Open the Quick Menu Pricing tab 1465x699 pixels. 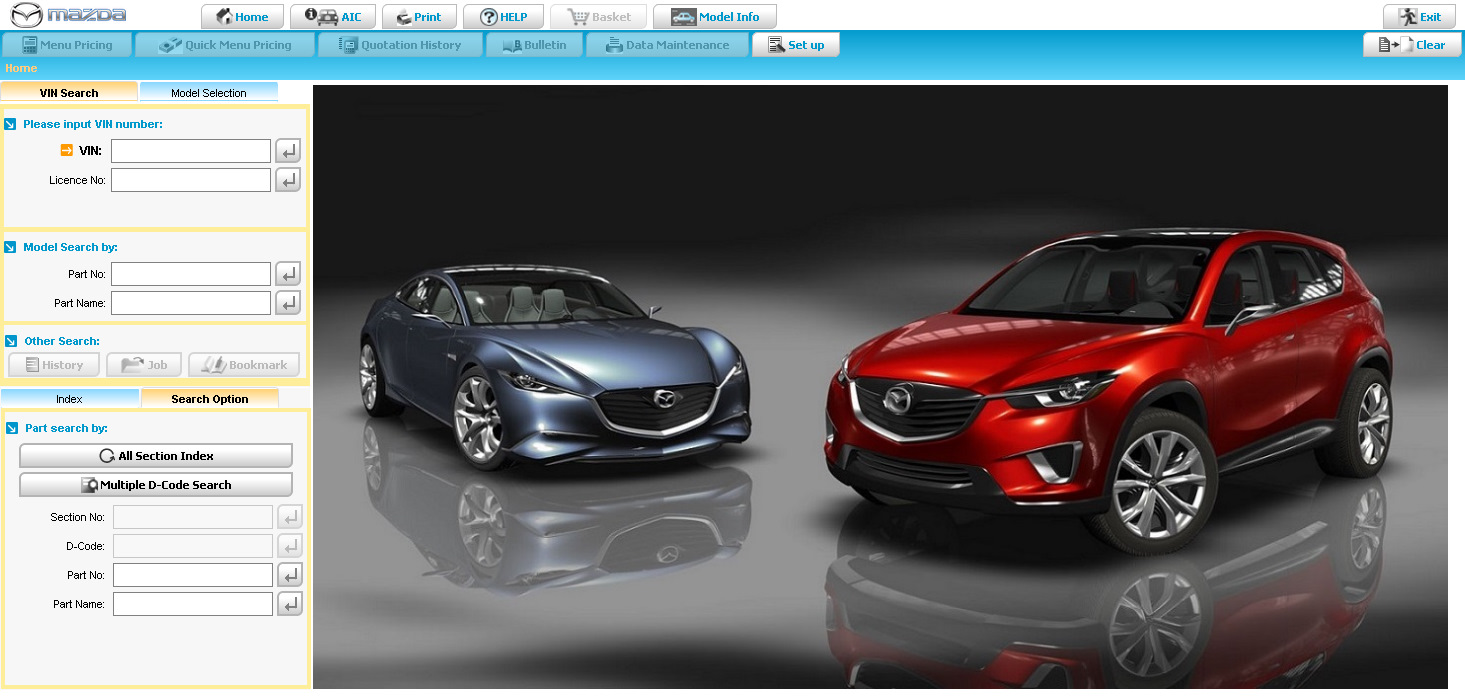225,45
